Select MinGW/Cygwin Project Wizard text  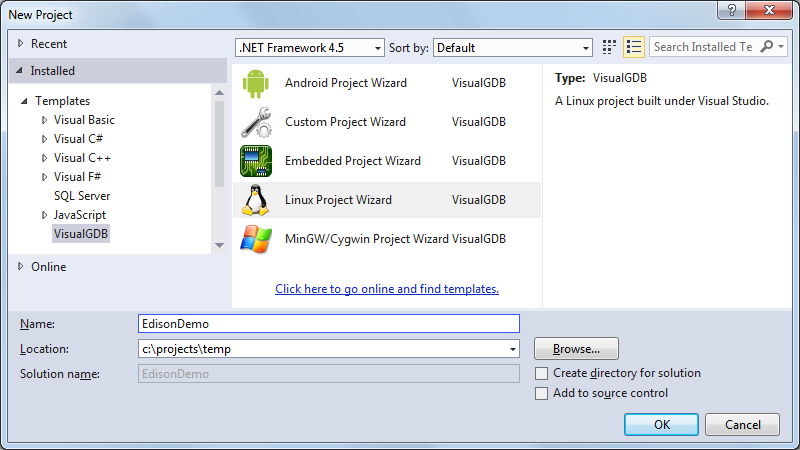[x=366, y=239]
